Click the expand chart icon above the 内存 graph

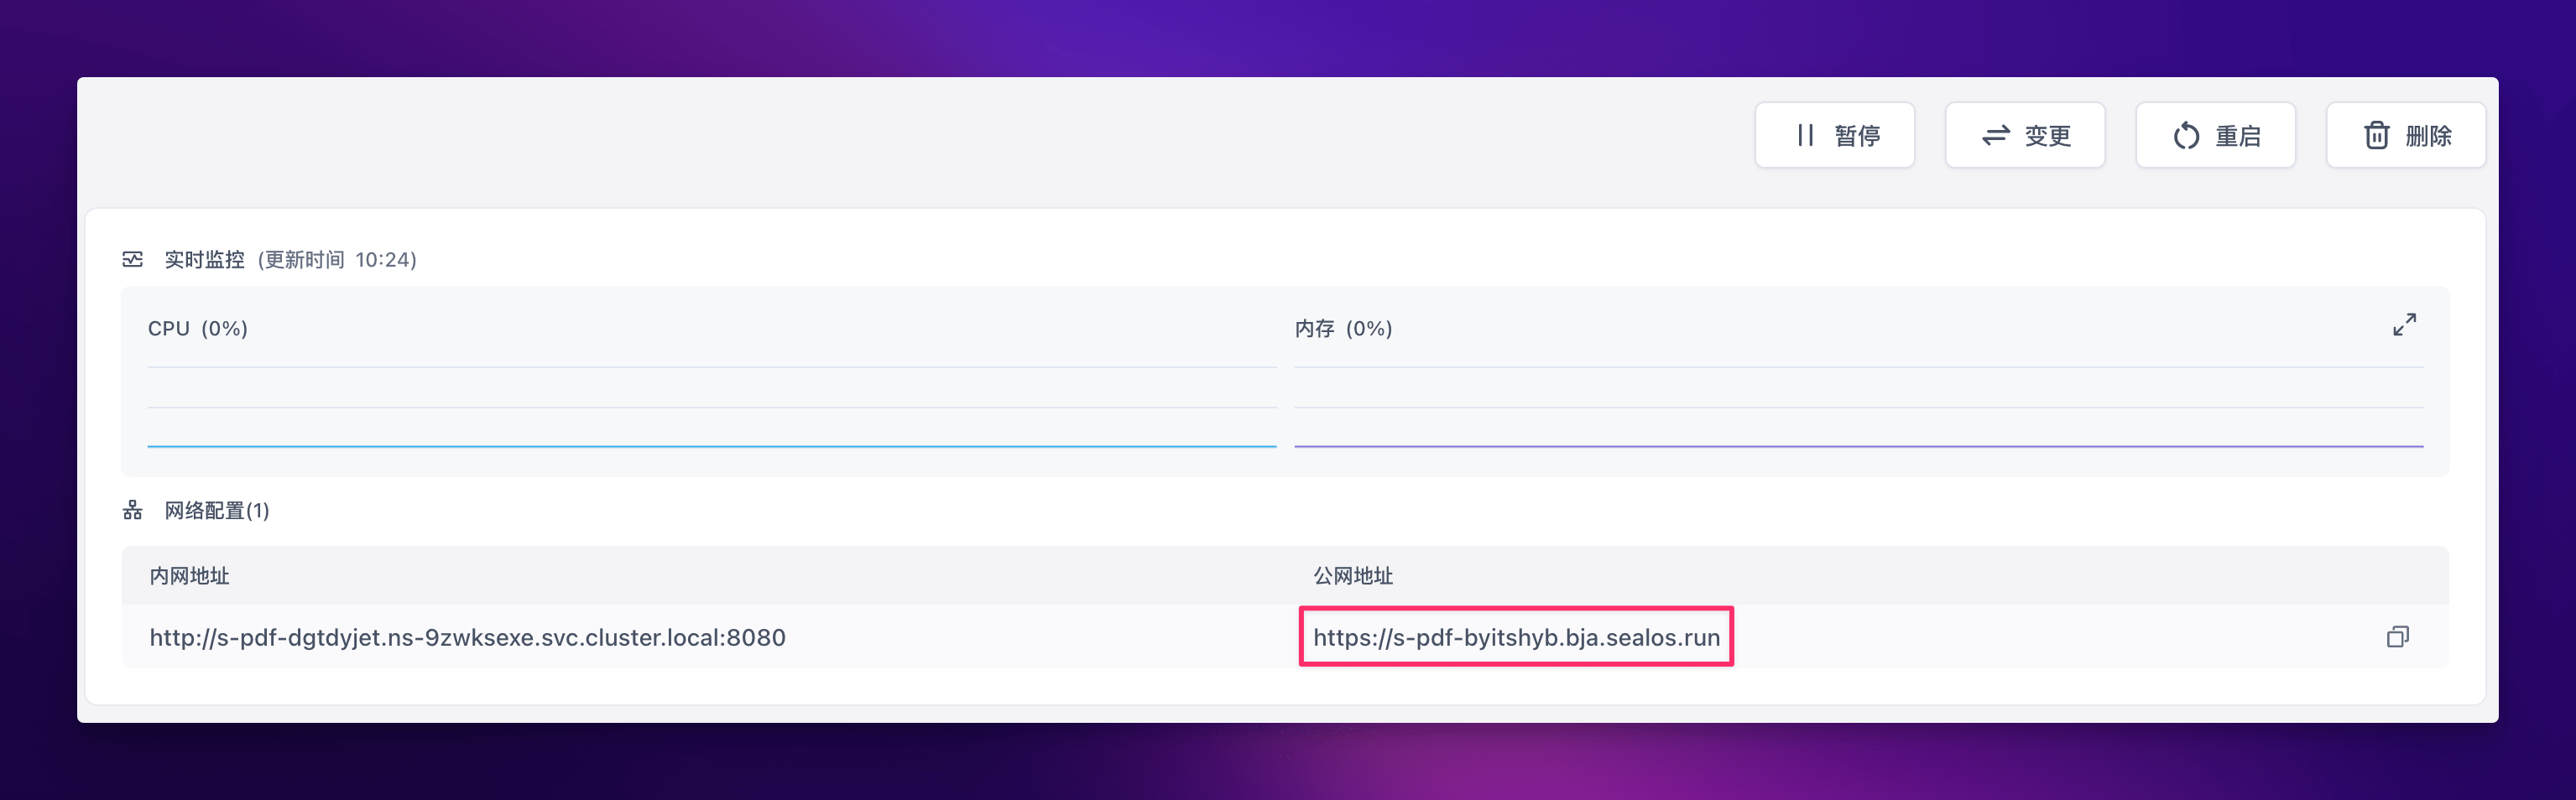click(2405, 325)
